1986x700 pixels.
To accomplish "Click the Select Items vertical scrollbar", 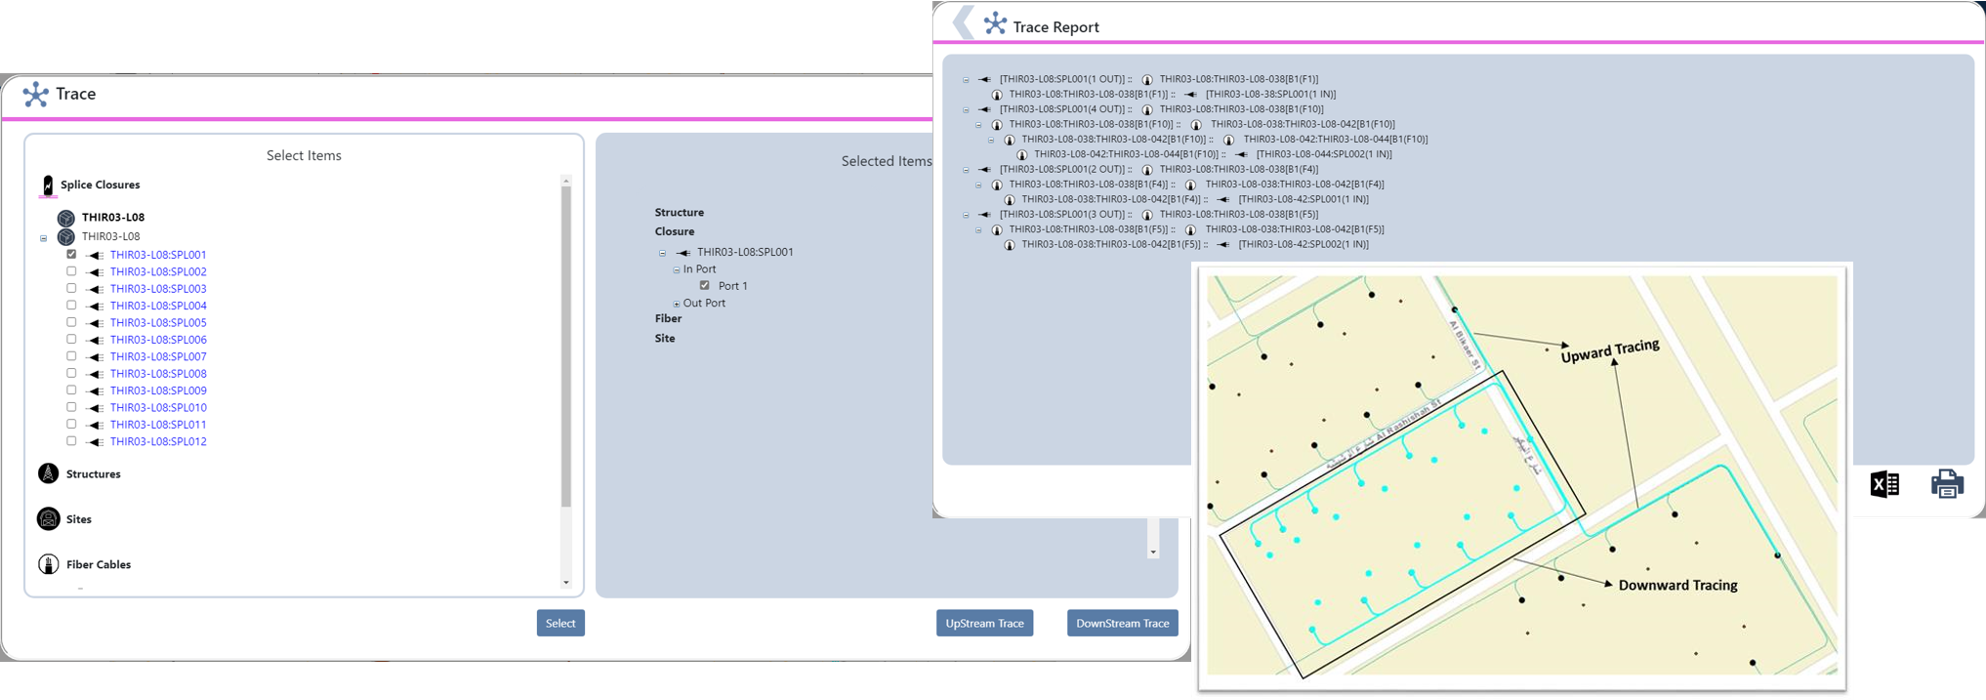I will pos(566,350).
